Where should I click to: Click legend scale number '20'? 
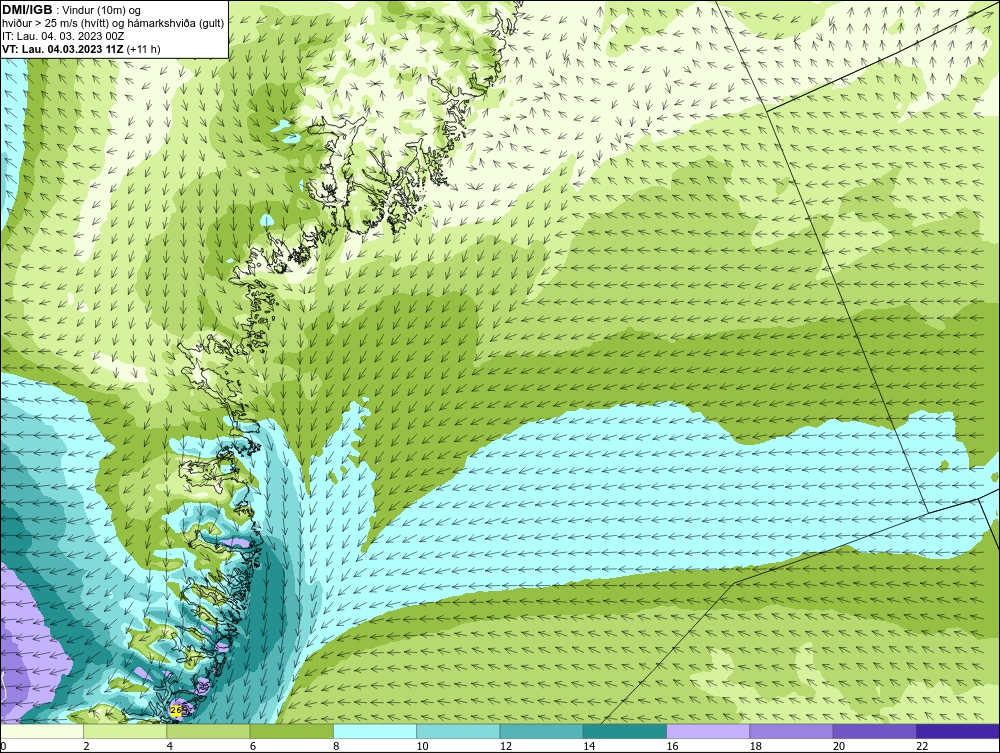click(x=839, y=747)
